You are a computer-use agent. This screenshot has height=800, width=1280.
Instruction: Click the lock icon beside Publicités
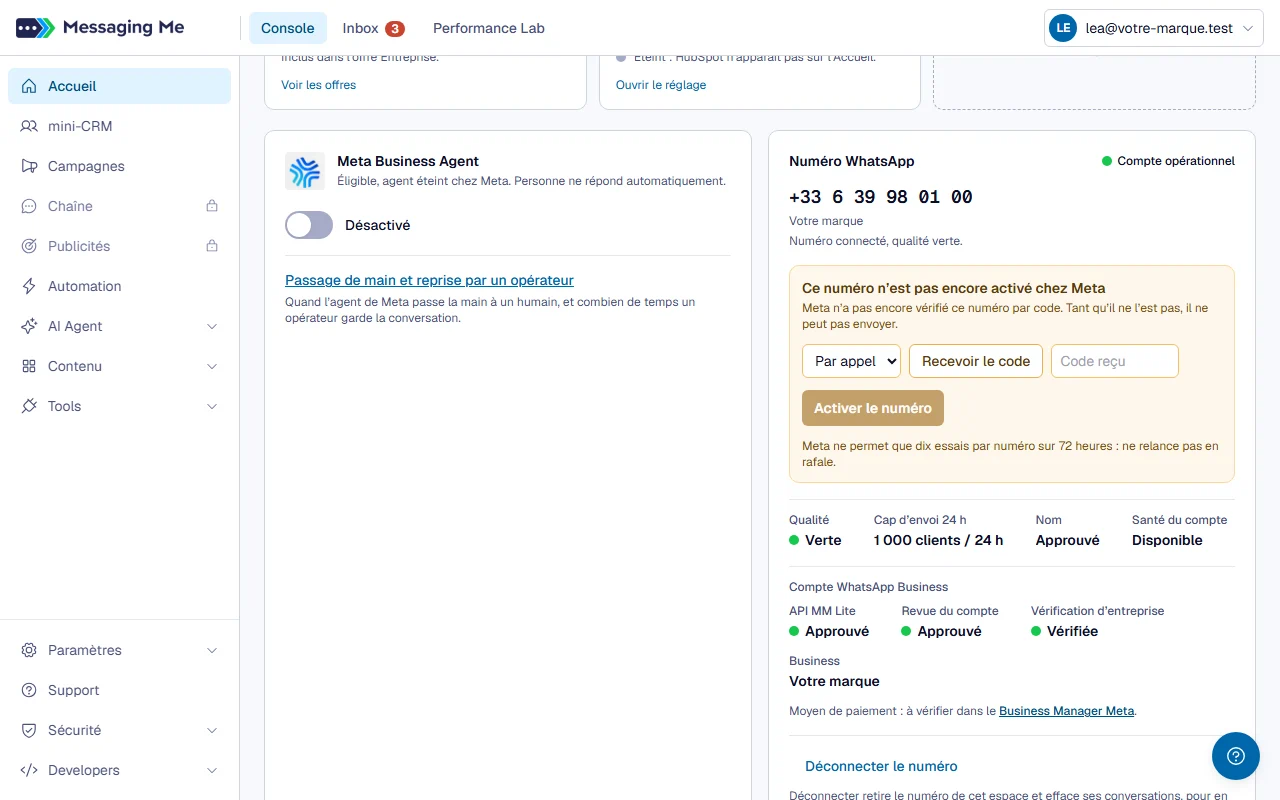[x=212, y=246]
